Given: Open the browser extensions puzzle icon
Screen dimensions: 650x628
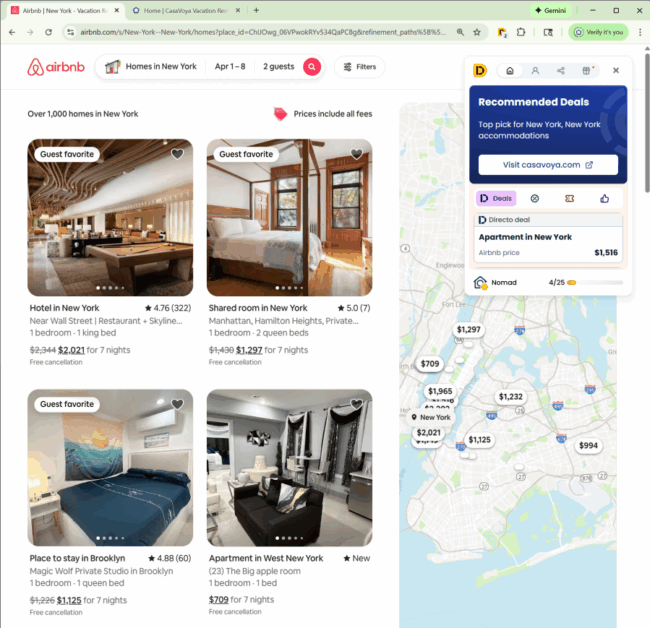Looking at the screenshot, I should (521, 32).
